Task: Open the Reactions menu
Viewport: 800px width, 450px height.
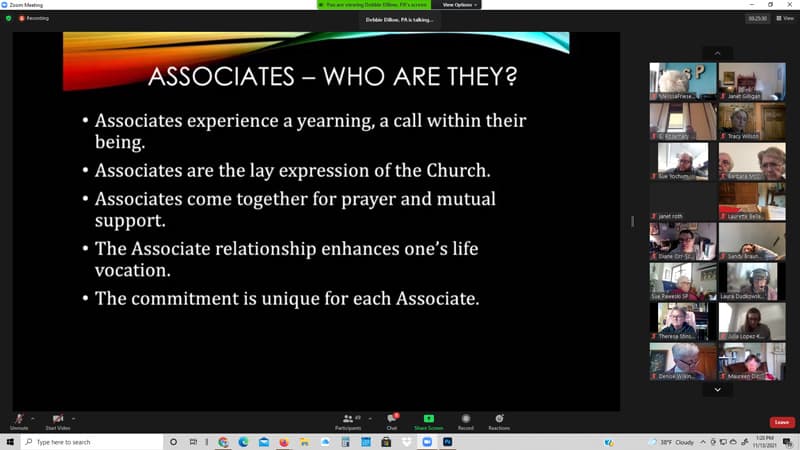Action: [499, 419]
